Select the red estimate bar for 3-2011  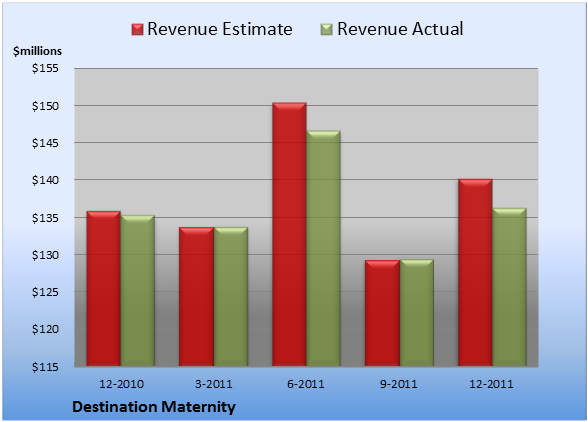pos(196,296)
